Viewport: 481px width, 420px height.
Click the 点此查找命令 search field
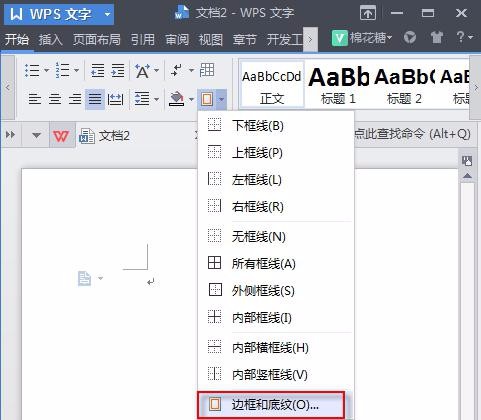(412, 134)
